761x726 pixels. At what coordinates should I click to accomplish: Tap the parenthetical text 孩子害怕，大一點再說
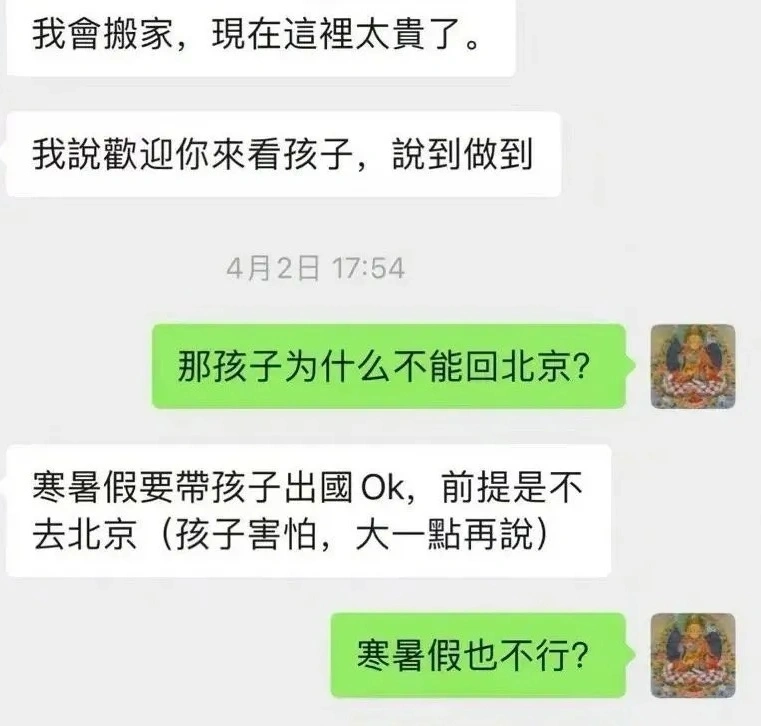coord(354,535)
